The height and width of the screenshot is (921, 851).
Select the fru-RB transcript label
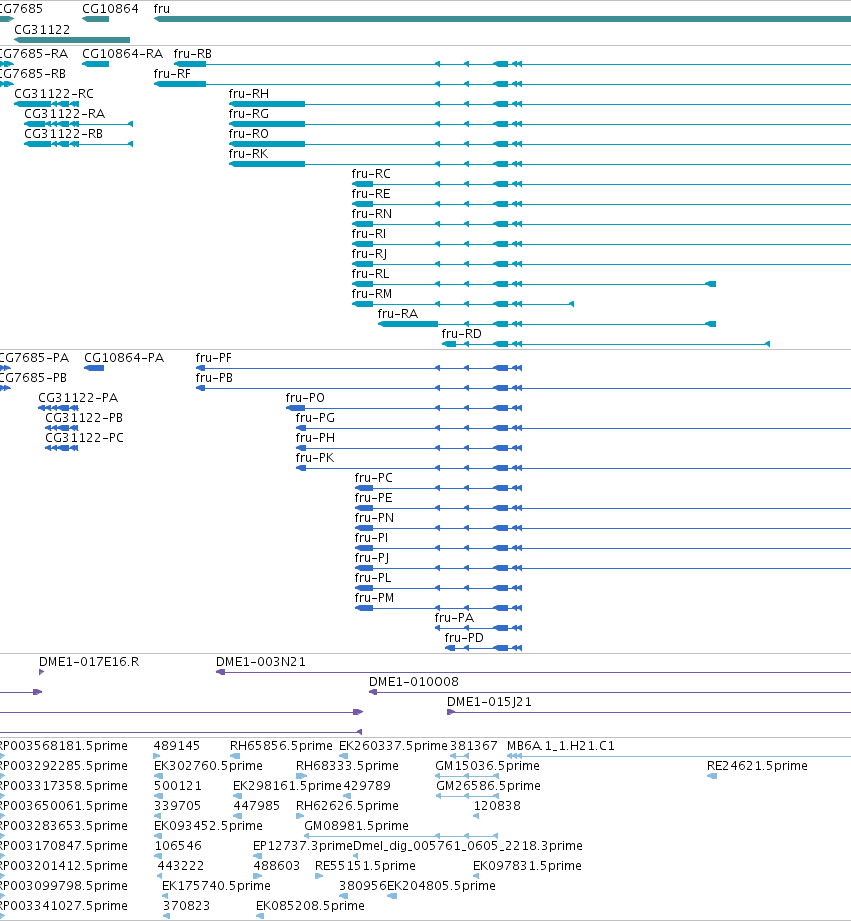click(x=193, y=54)
